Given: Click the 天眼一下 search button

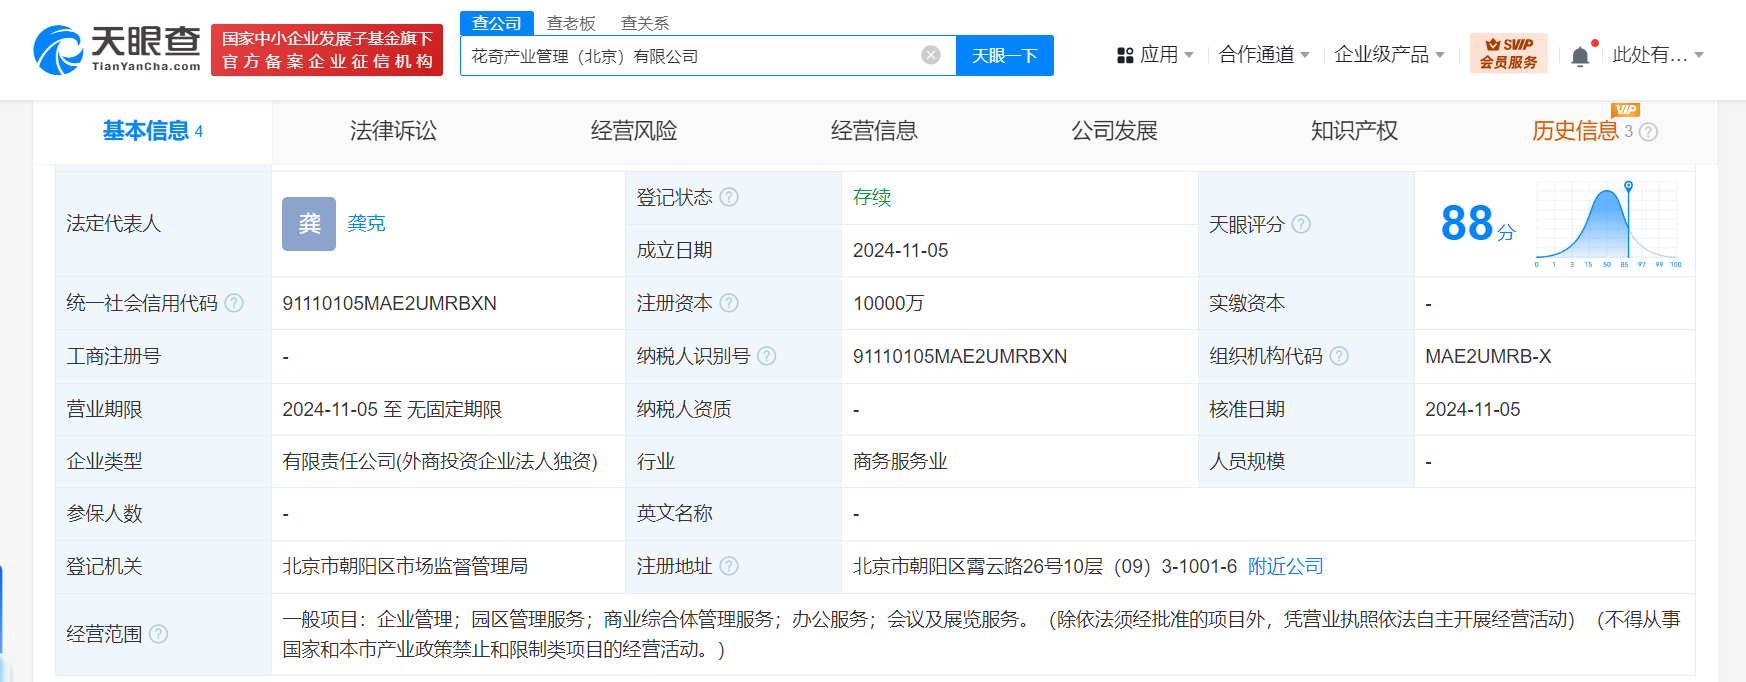Looking at the screenshot, I should [x=1005, y=55].
